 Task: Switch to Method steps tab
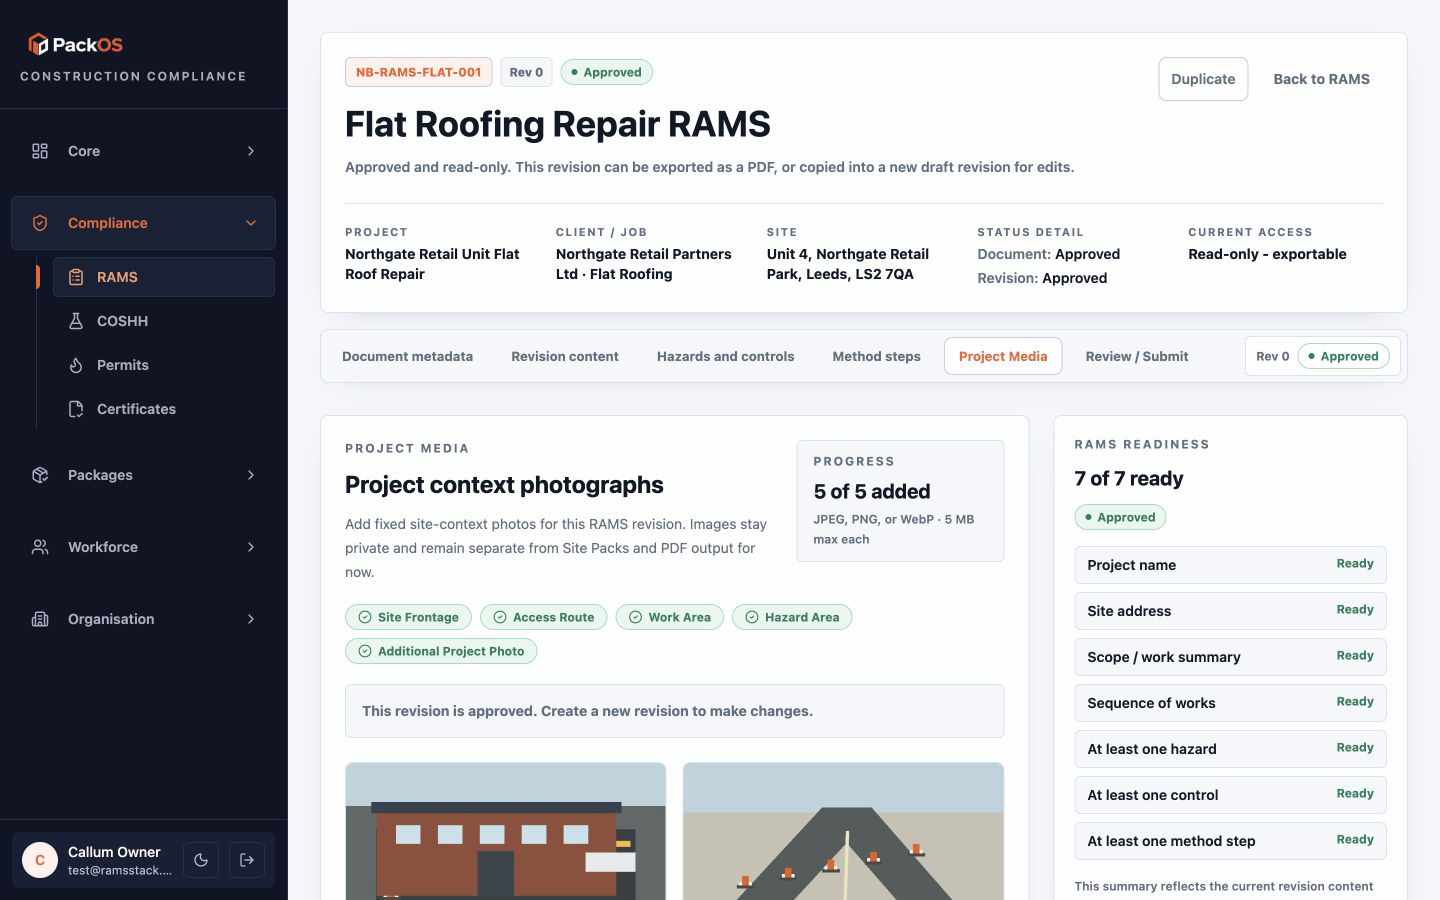[876, 356]
